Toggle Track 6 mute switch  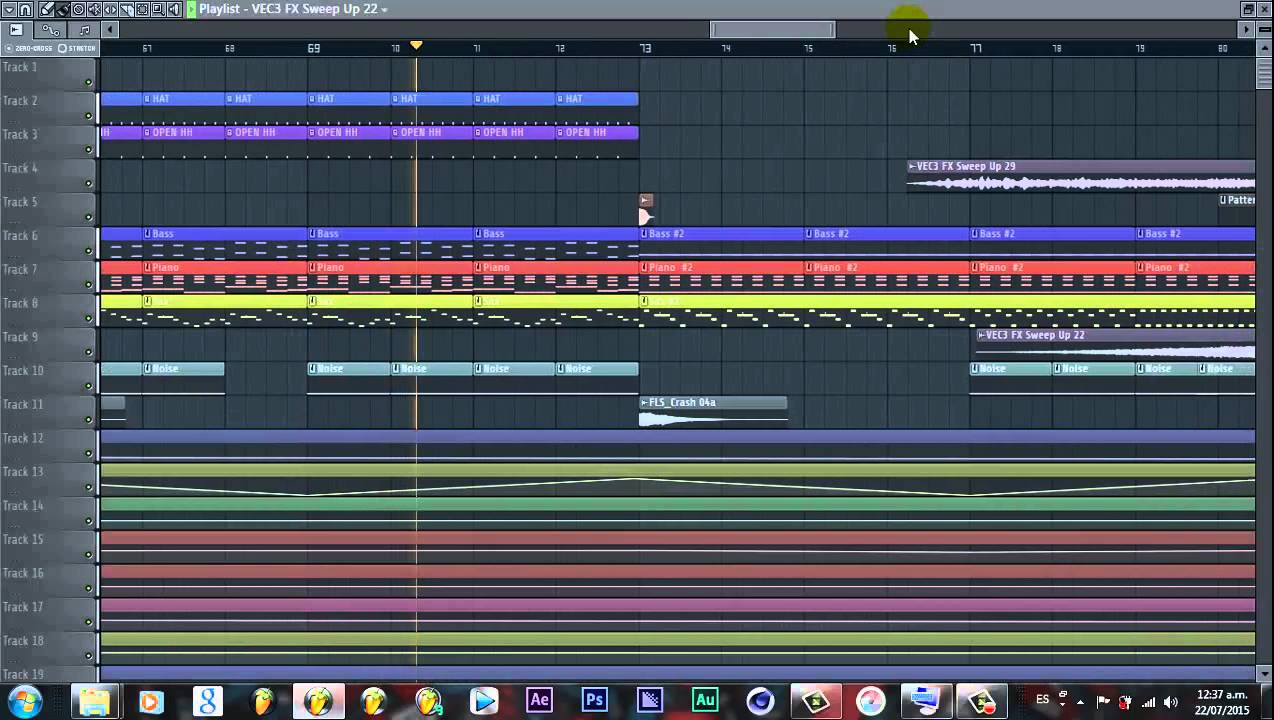pos(88,251)
